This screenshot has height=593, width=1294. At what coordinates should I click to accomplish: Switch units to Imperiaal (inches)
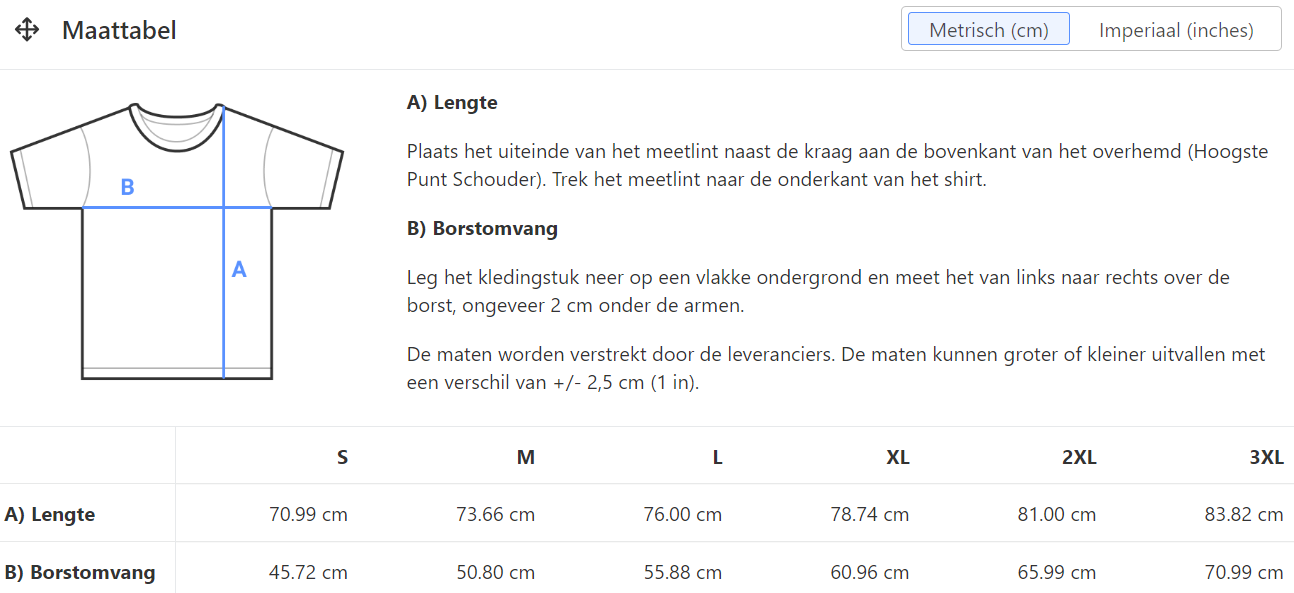pos(1175,30)
